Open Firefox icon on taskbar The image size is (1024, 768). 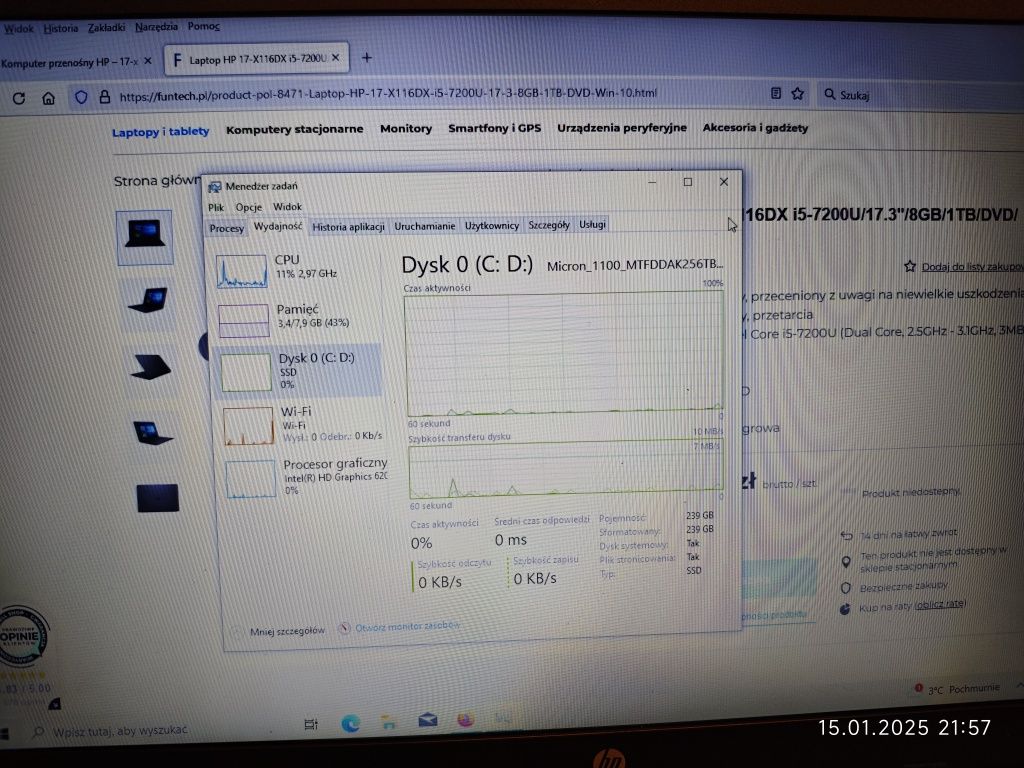(465, 720)
